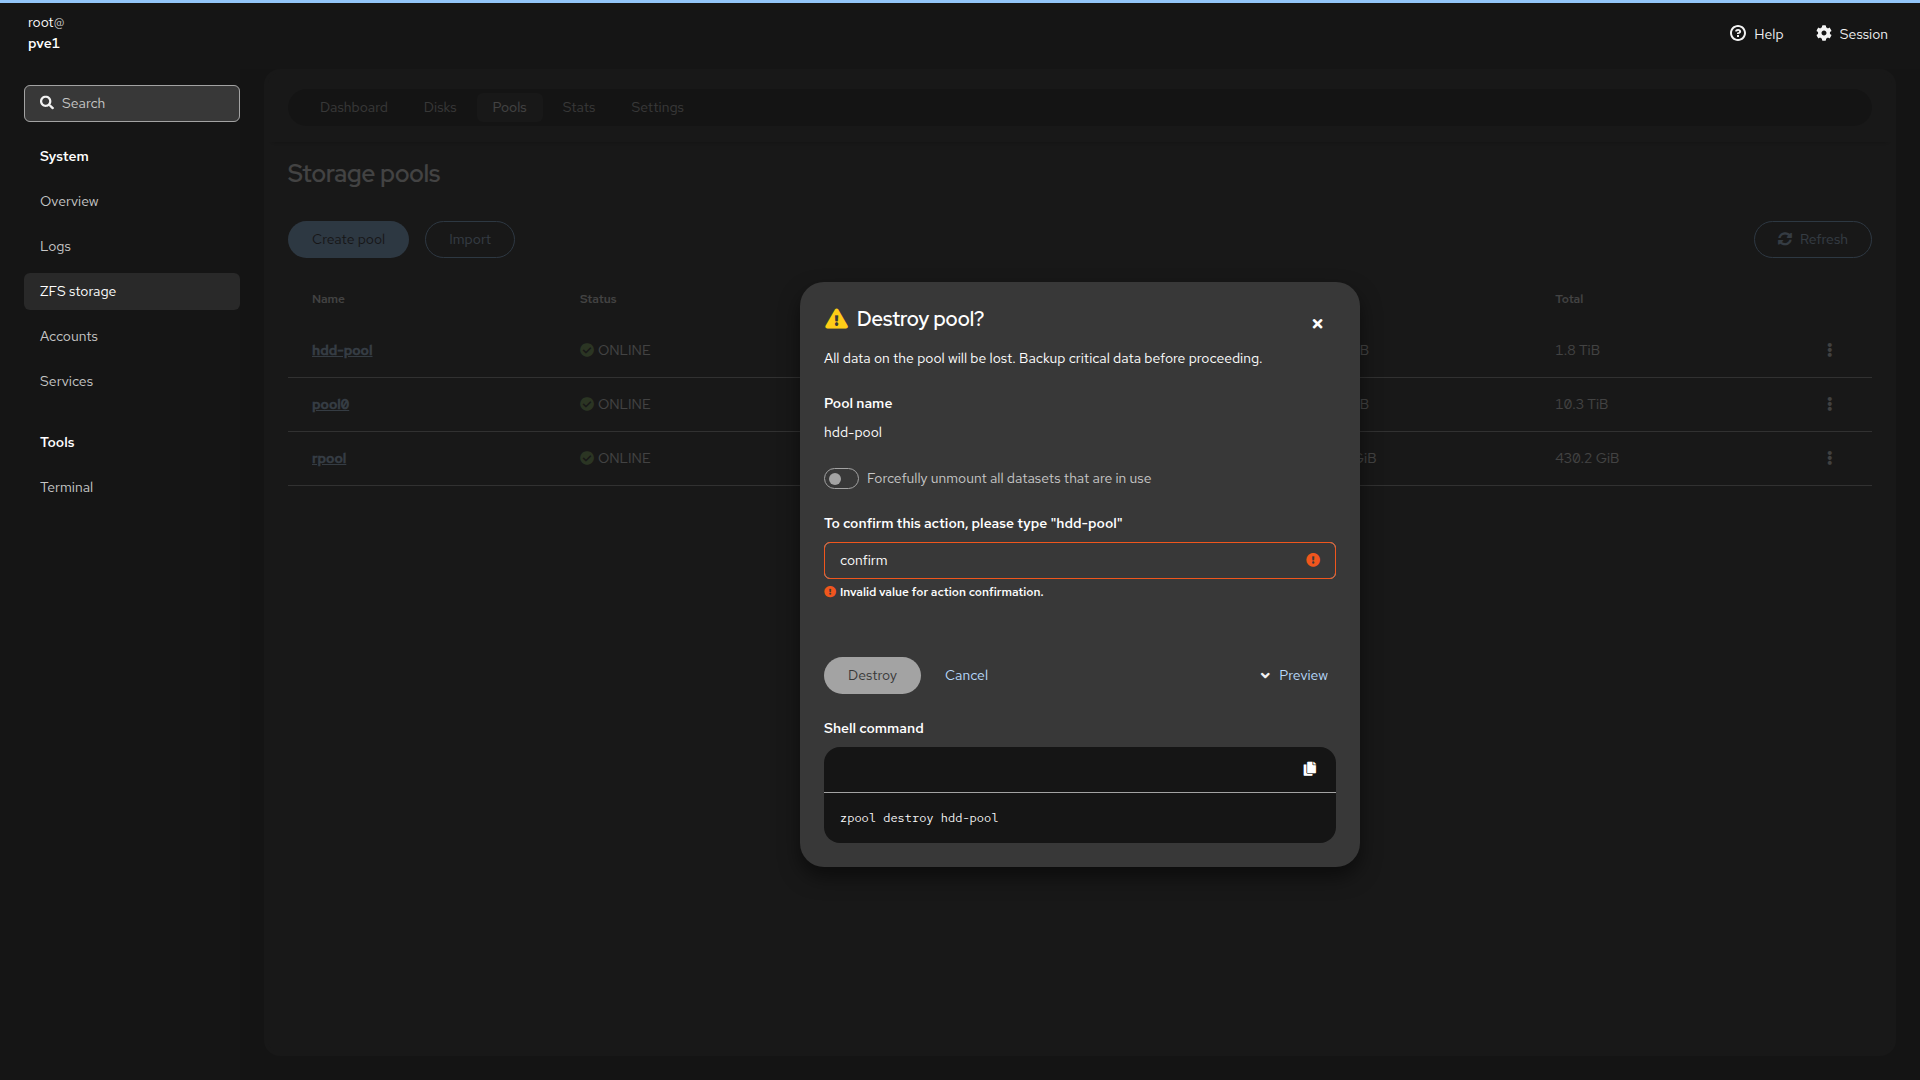Open kebab menu for pool0 row

[x=1829, y=404]
